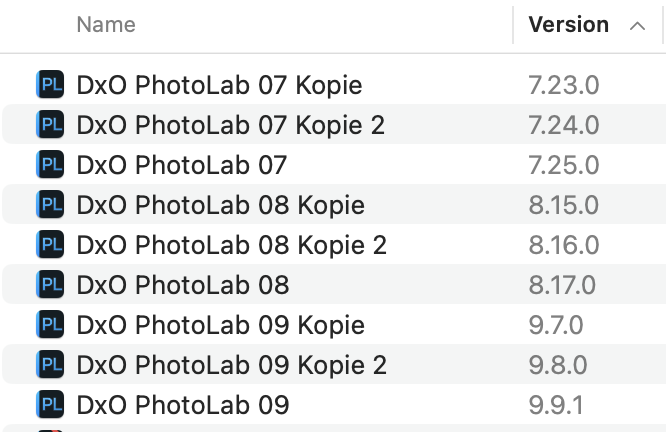Click the version value 7.23.0
This screenshot has height=432, width=666.
click(564, 85)
